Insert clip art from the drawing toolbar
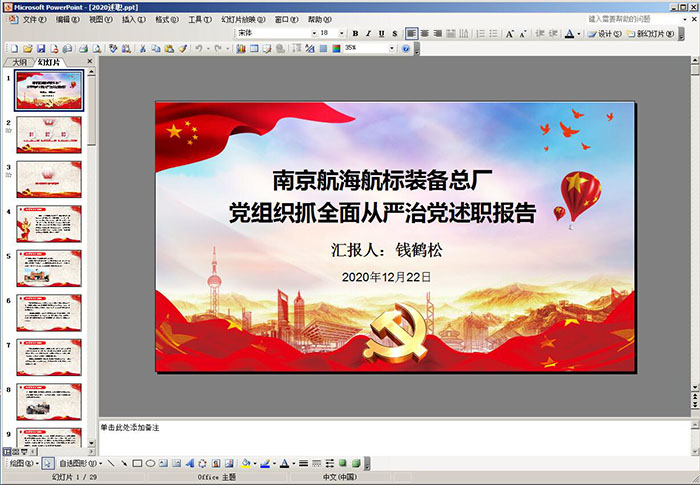Image resolution: width=700 pixels, height=485 pixels. (216, 464)
